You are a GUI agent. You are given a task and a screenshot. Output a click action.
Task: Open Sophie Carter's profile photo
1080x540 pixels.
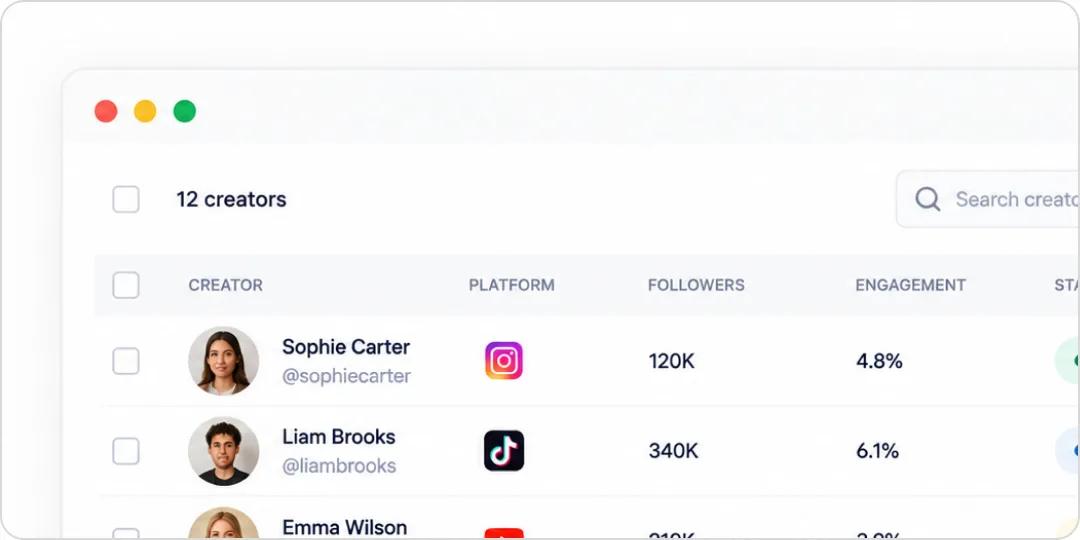(224, 361)
